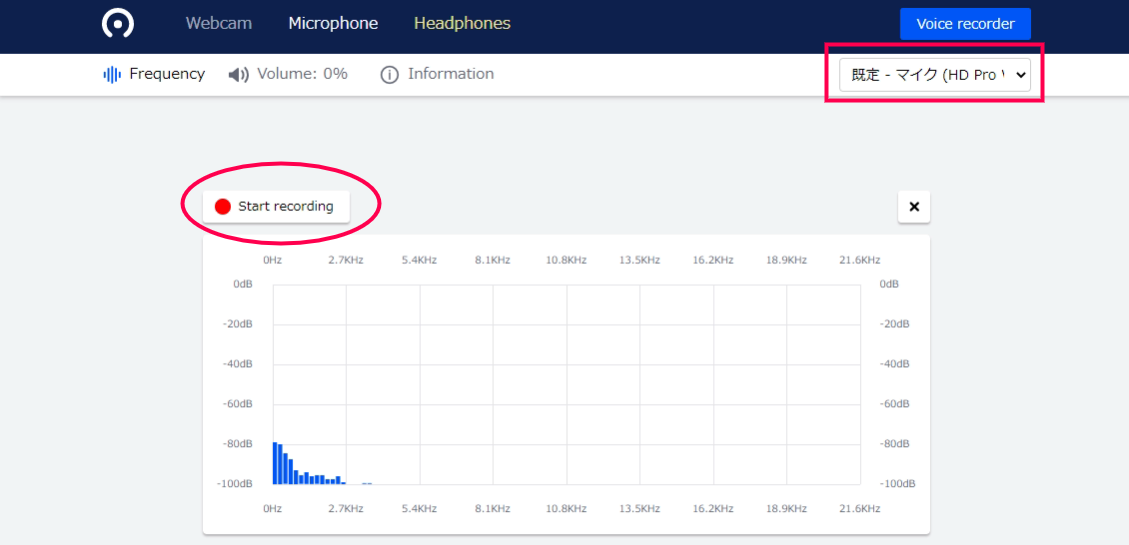
Task: Click the Information circle icon
Action: click(390, 75)
